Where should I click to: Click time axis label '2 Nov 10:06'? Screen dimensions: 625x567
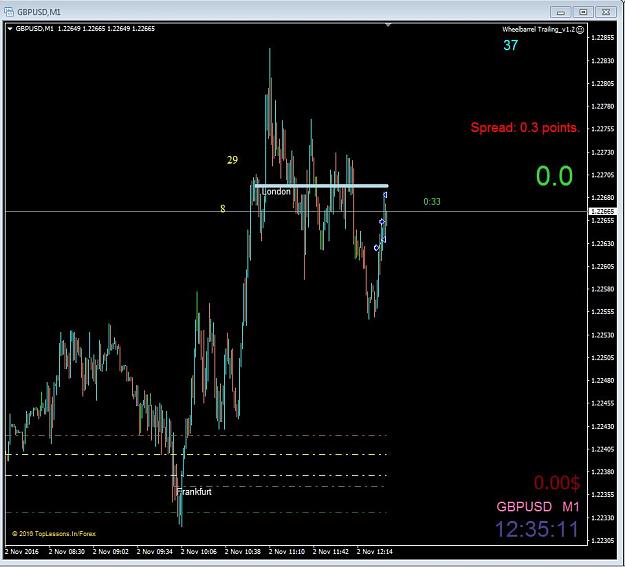coord(199,552)
